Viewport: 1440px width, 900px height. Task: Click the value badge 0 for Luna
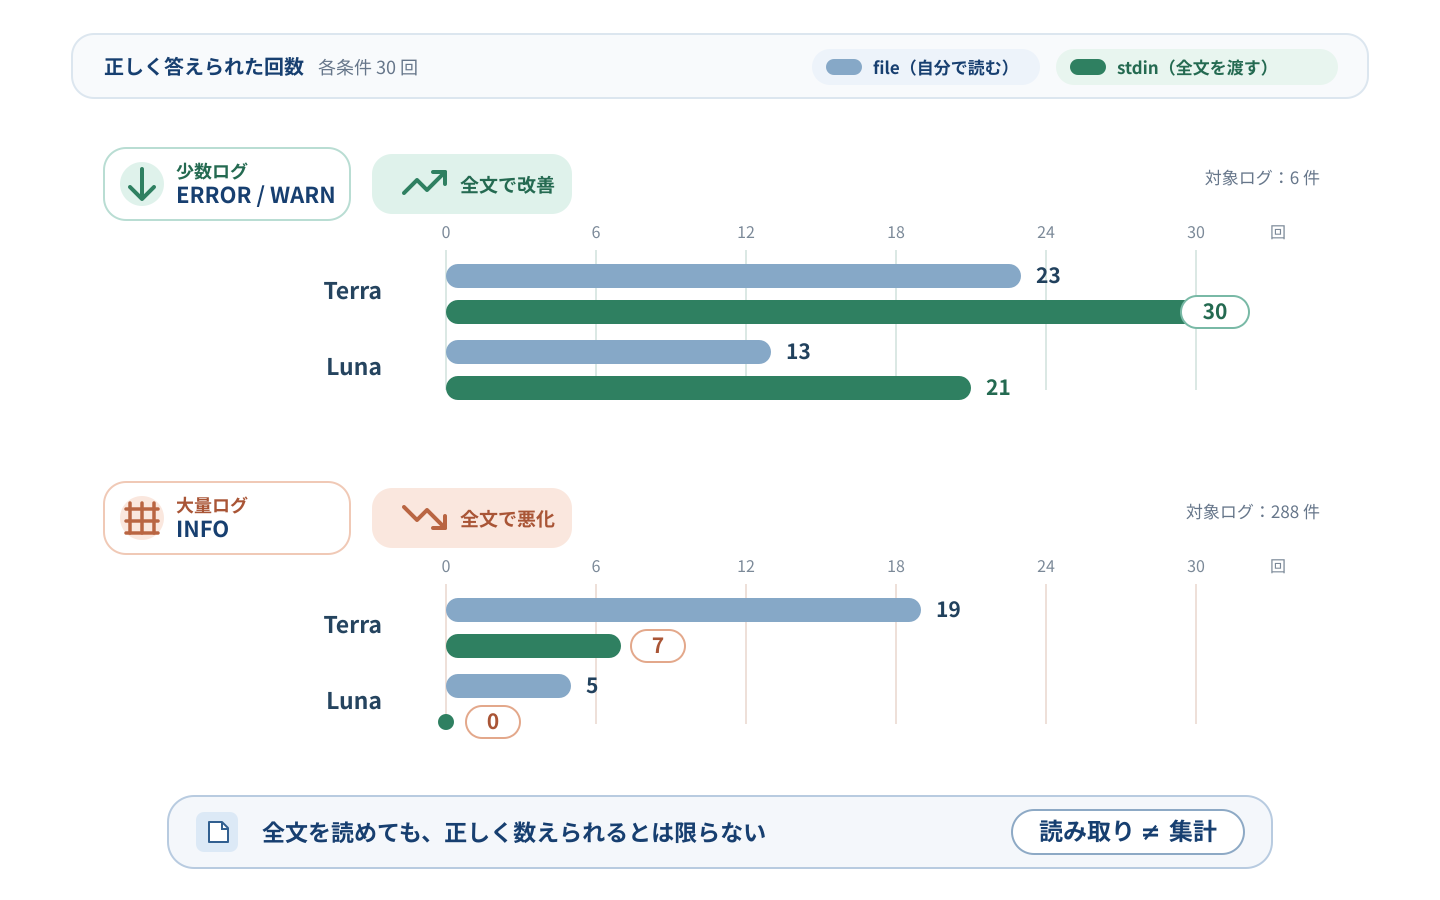pos(493,722)
